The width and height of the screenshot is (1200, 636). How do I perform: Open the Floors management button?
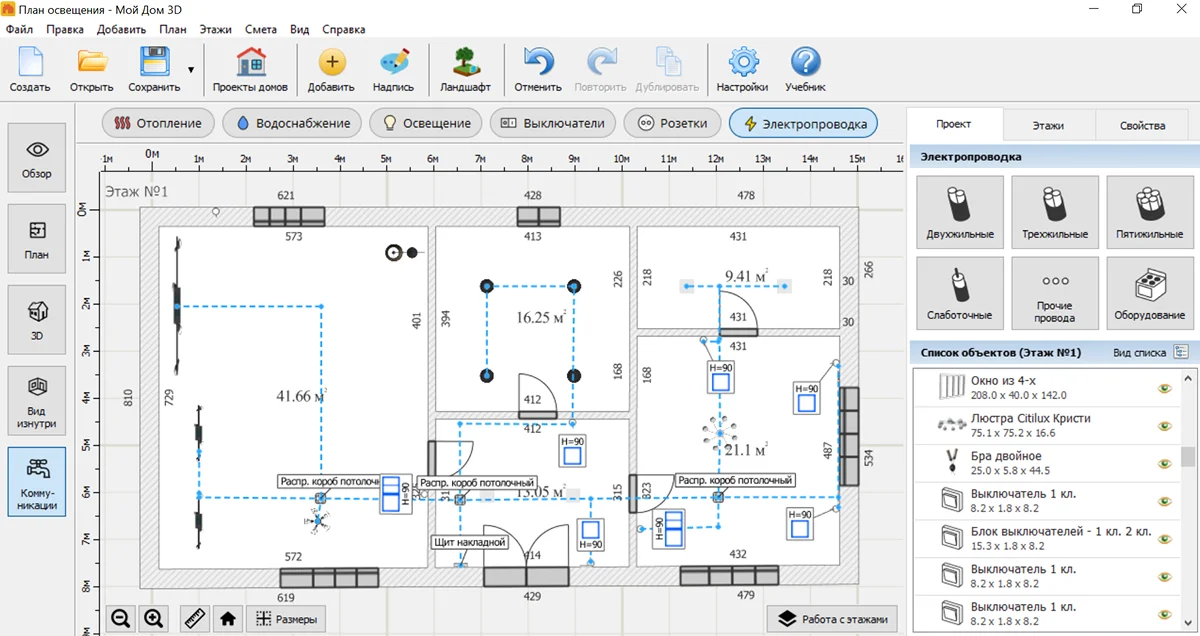point(832,619)
